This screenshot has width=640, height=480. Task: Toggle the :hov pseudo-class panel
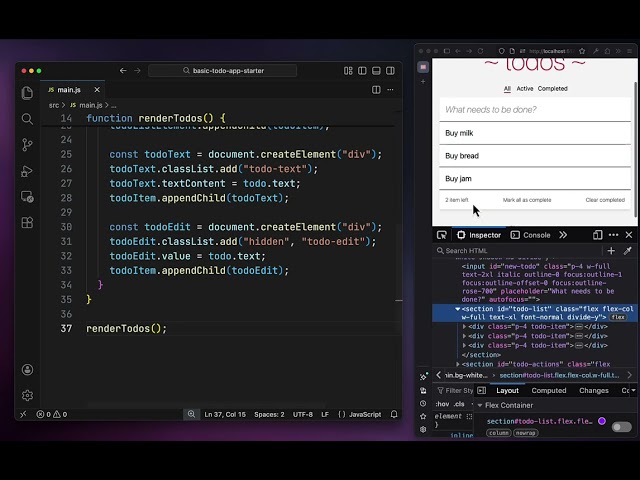(x=442, y=404)
